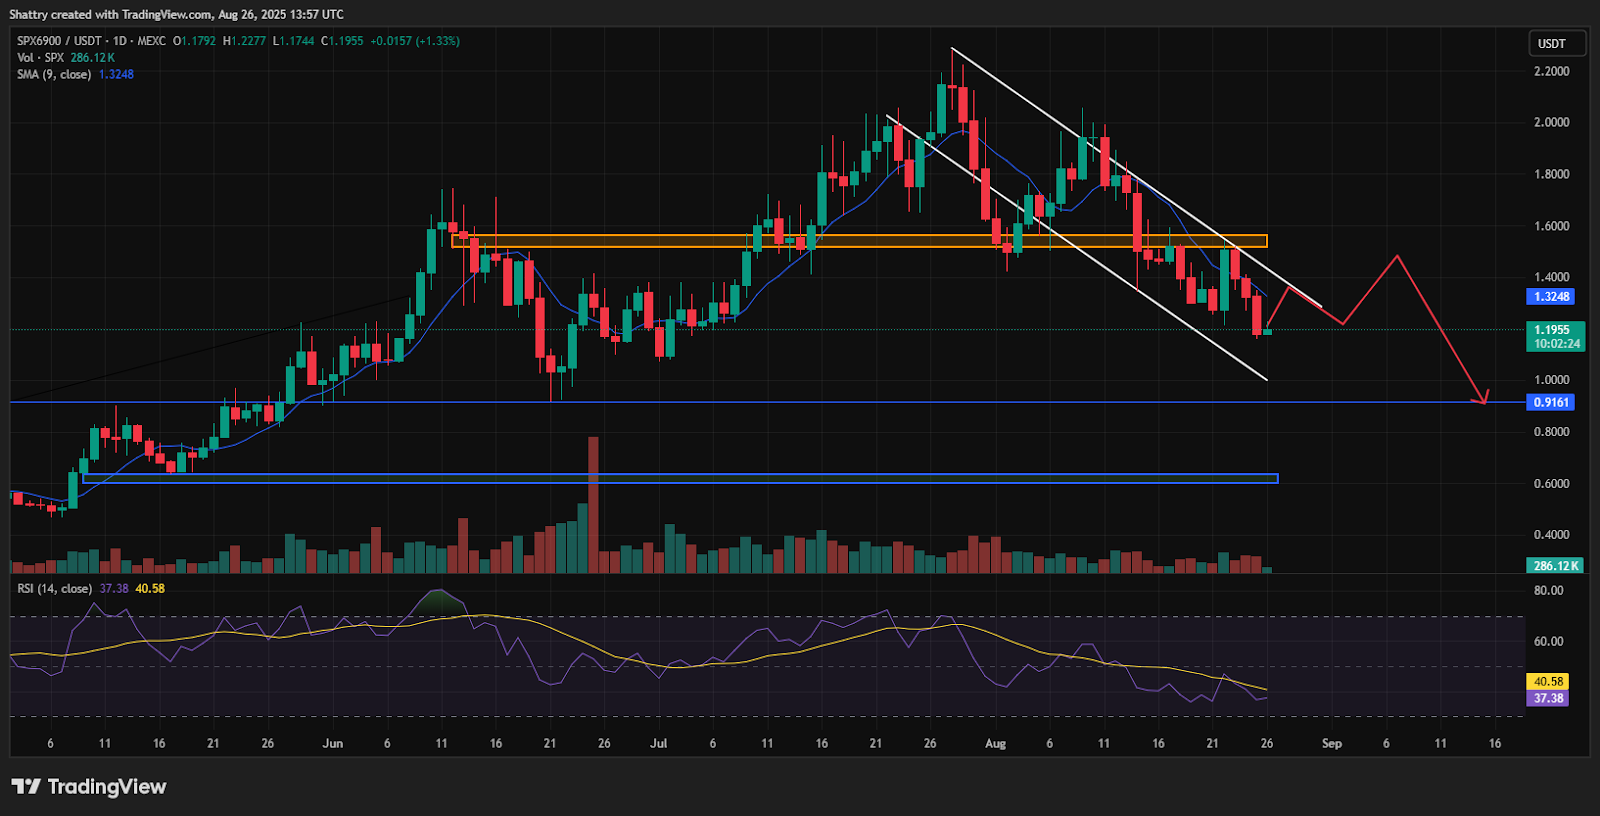The height and width of the screenshot is (816, 1600).
Task: Click the purple 37.38 RSI value tag
Action: [1548, 699]
